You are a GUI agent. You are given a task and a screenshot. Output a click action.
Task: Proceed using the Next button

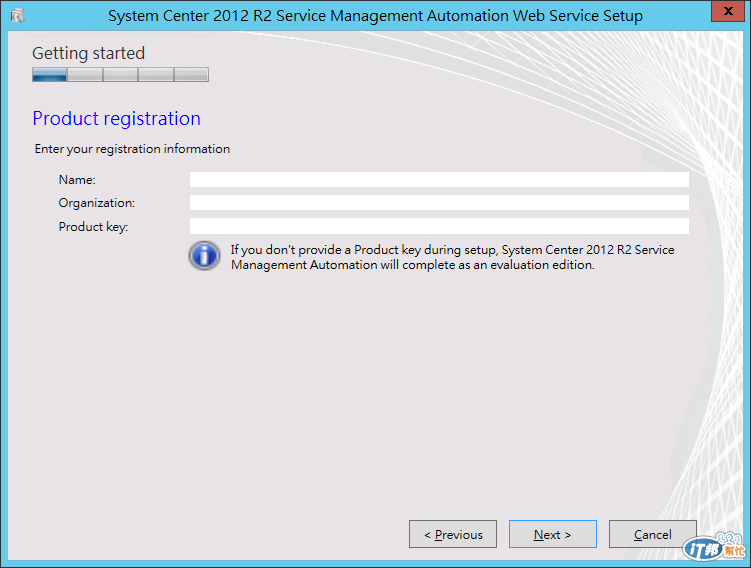(x=553, y=534)
